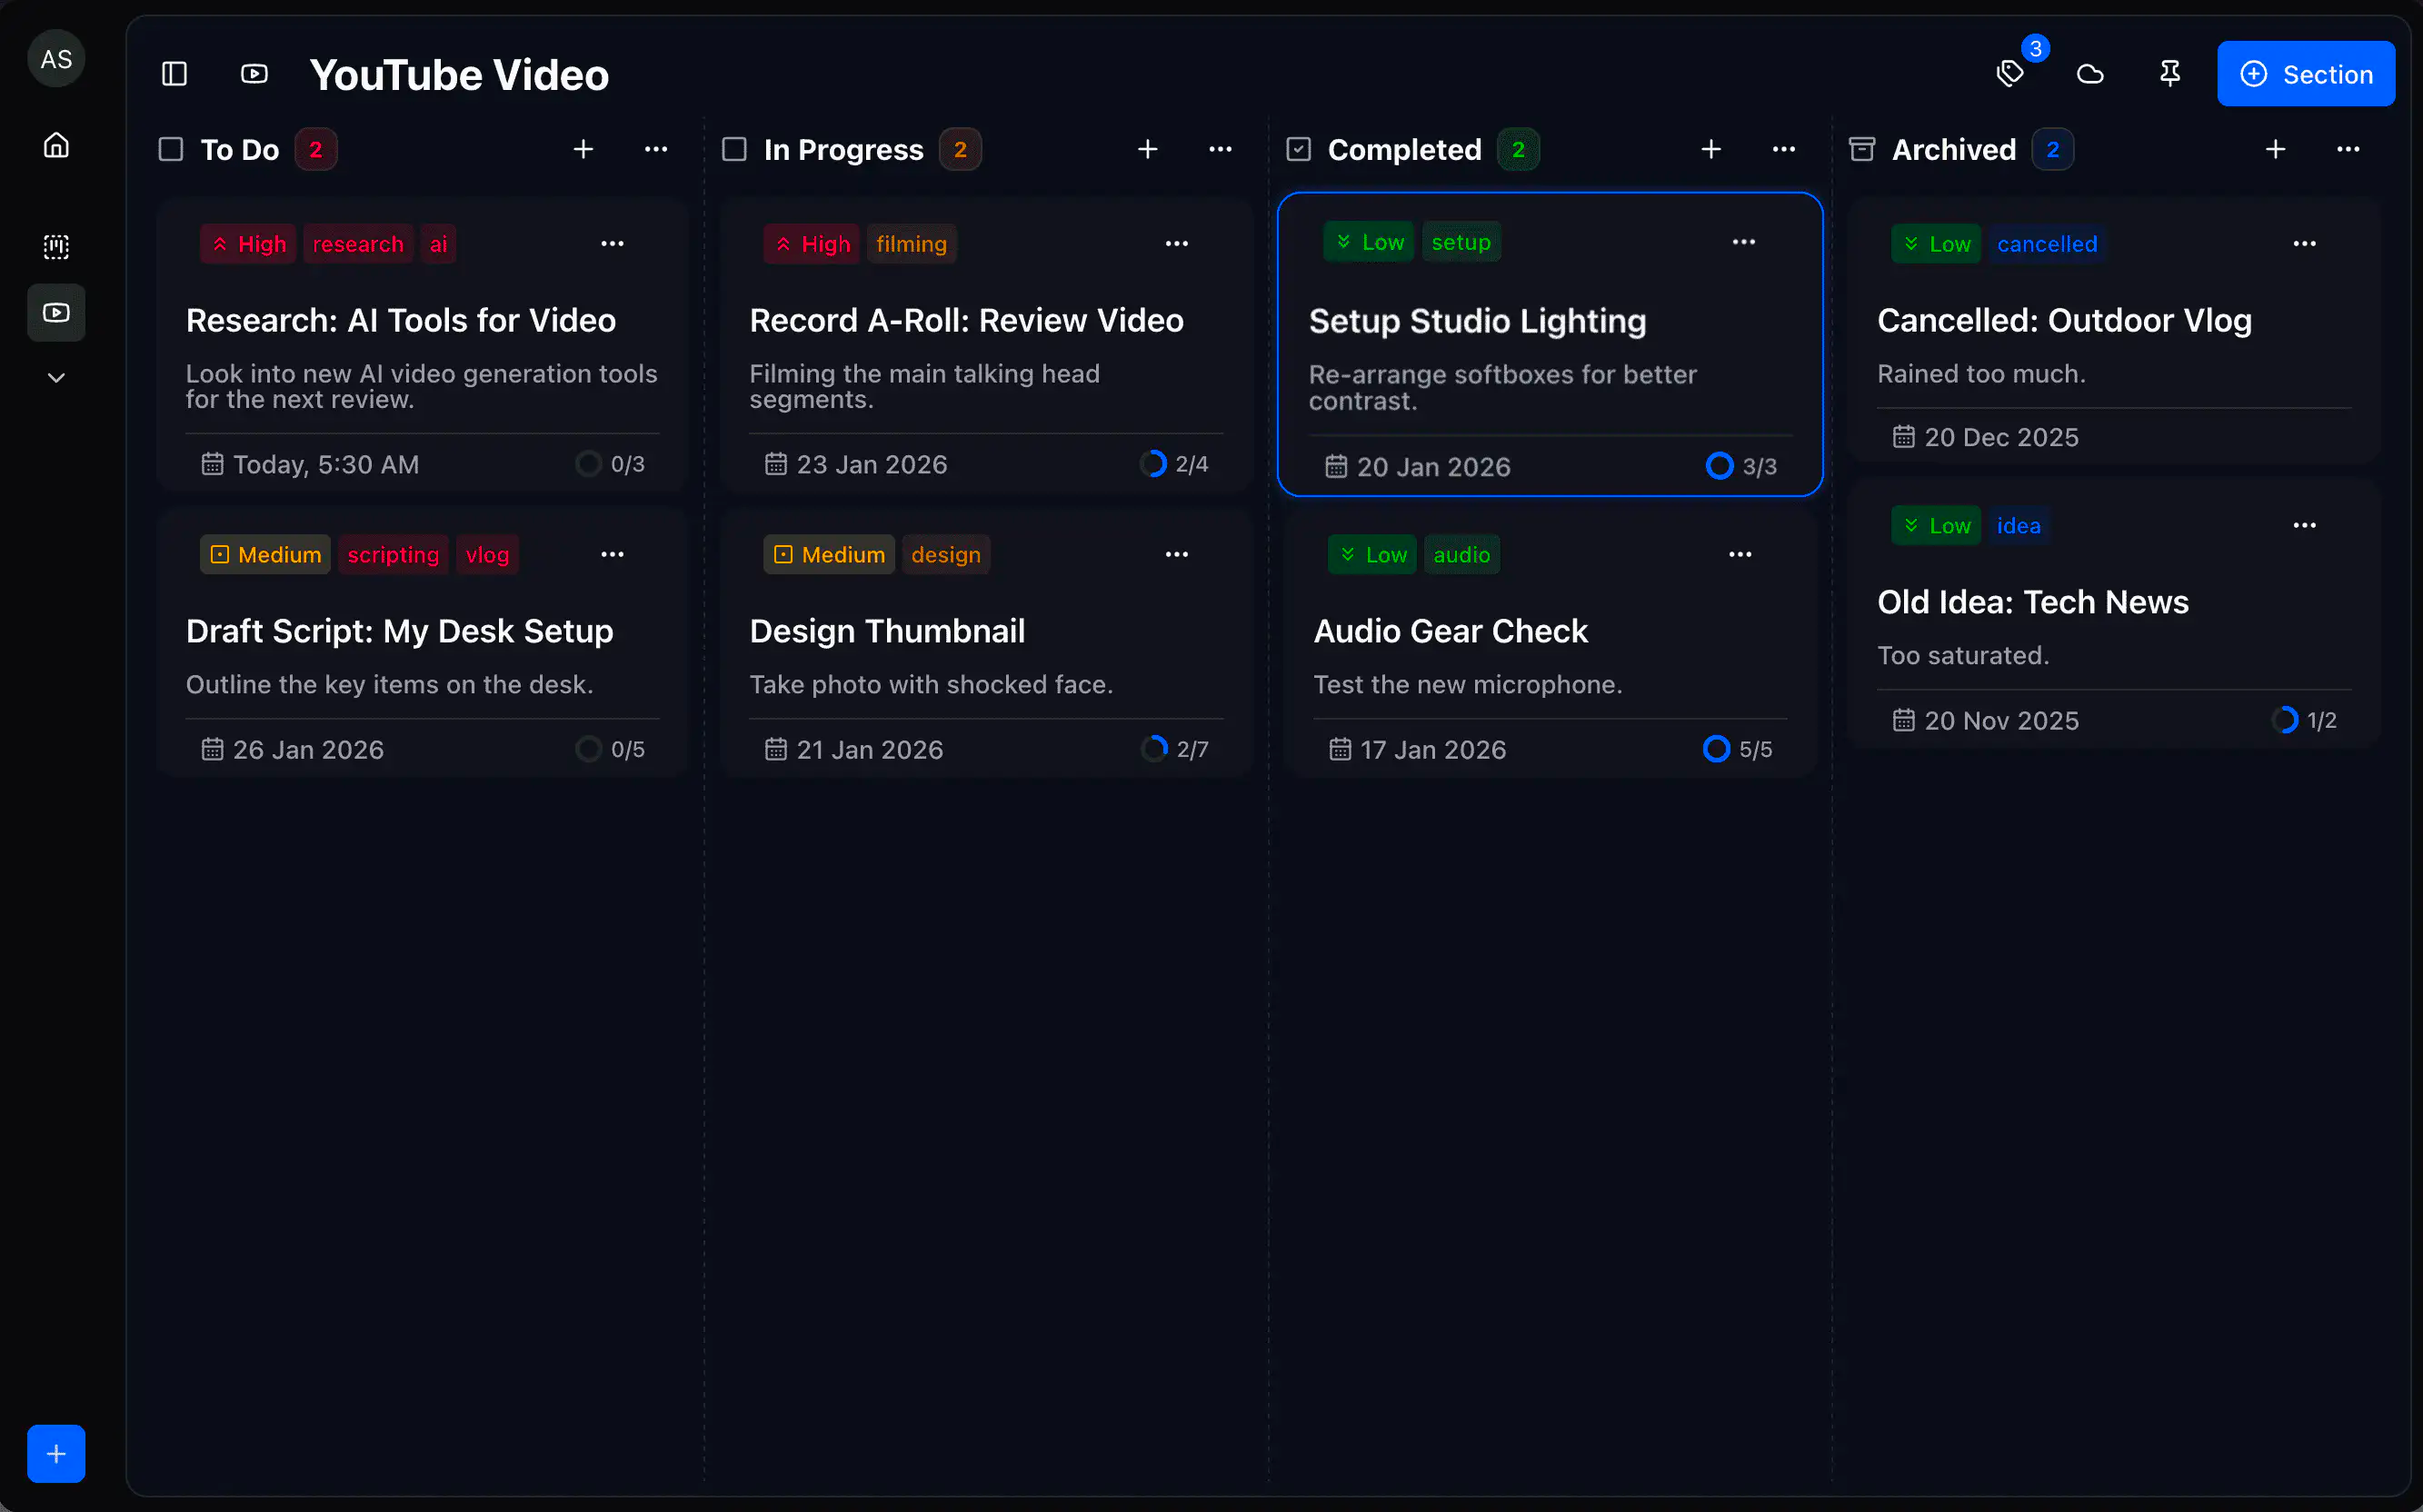
Task: Click the scan/grid icon in sidebar
Action: [56, 247]
